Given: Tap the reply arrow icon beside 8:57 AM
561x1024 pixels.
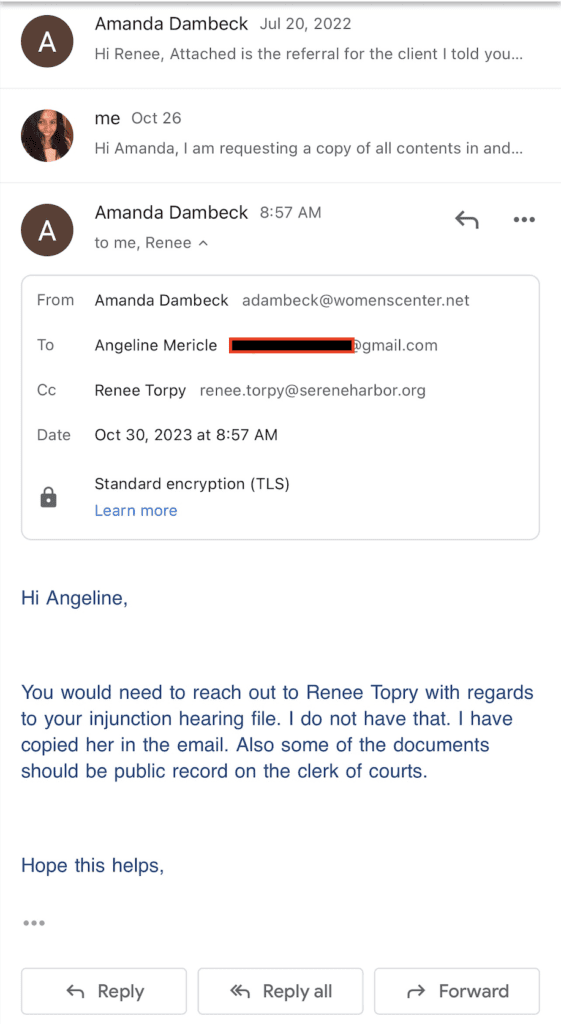Looking at the screenshot, I should coord(466,220).
